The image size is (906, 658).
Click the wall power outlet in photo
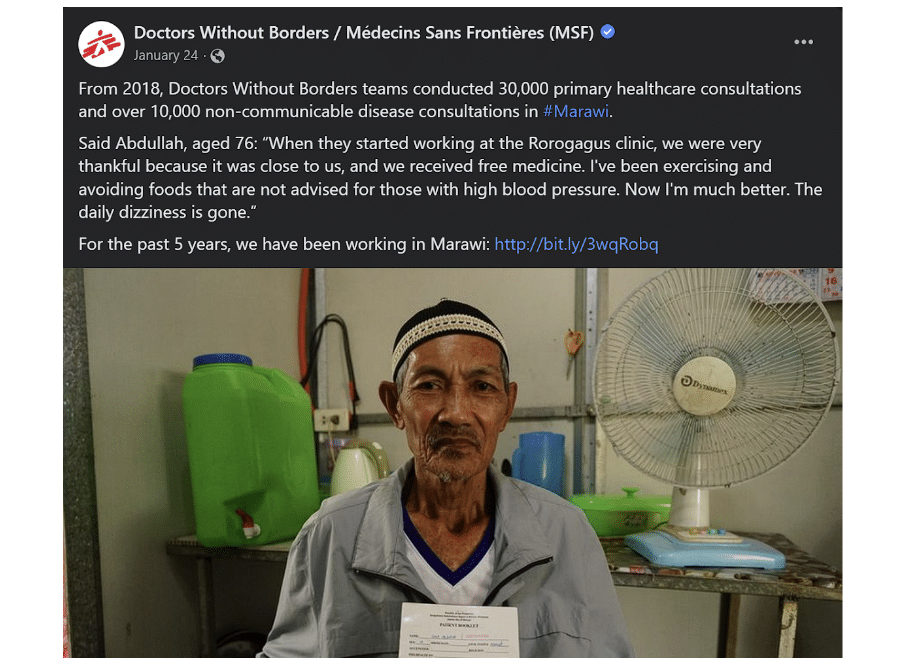click(x=332, y=419)
